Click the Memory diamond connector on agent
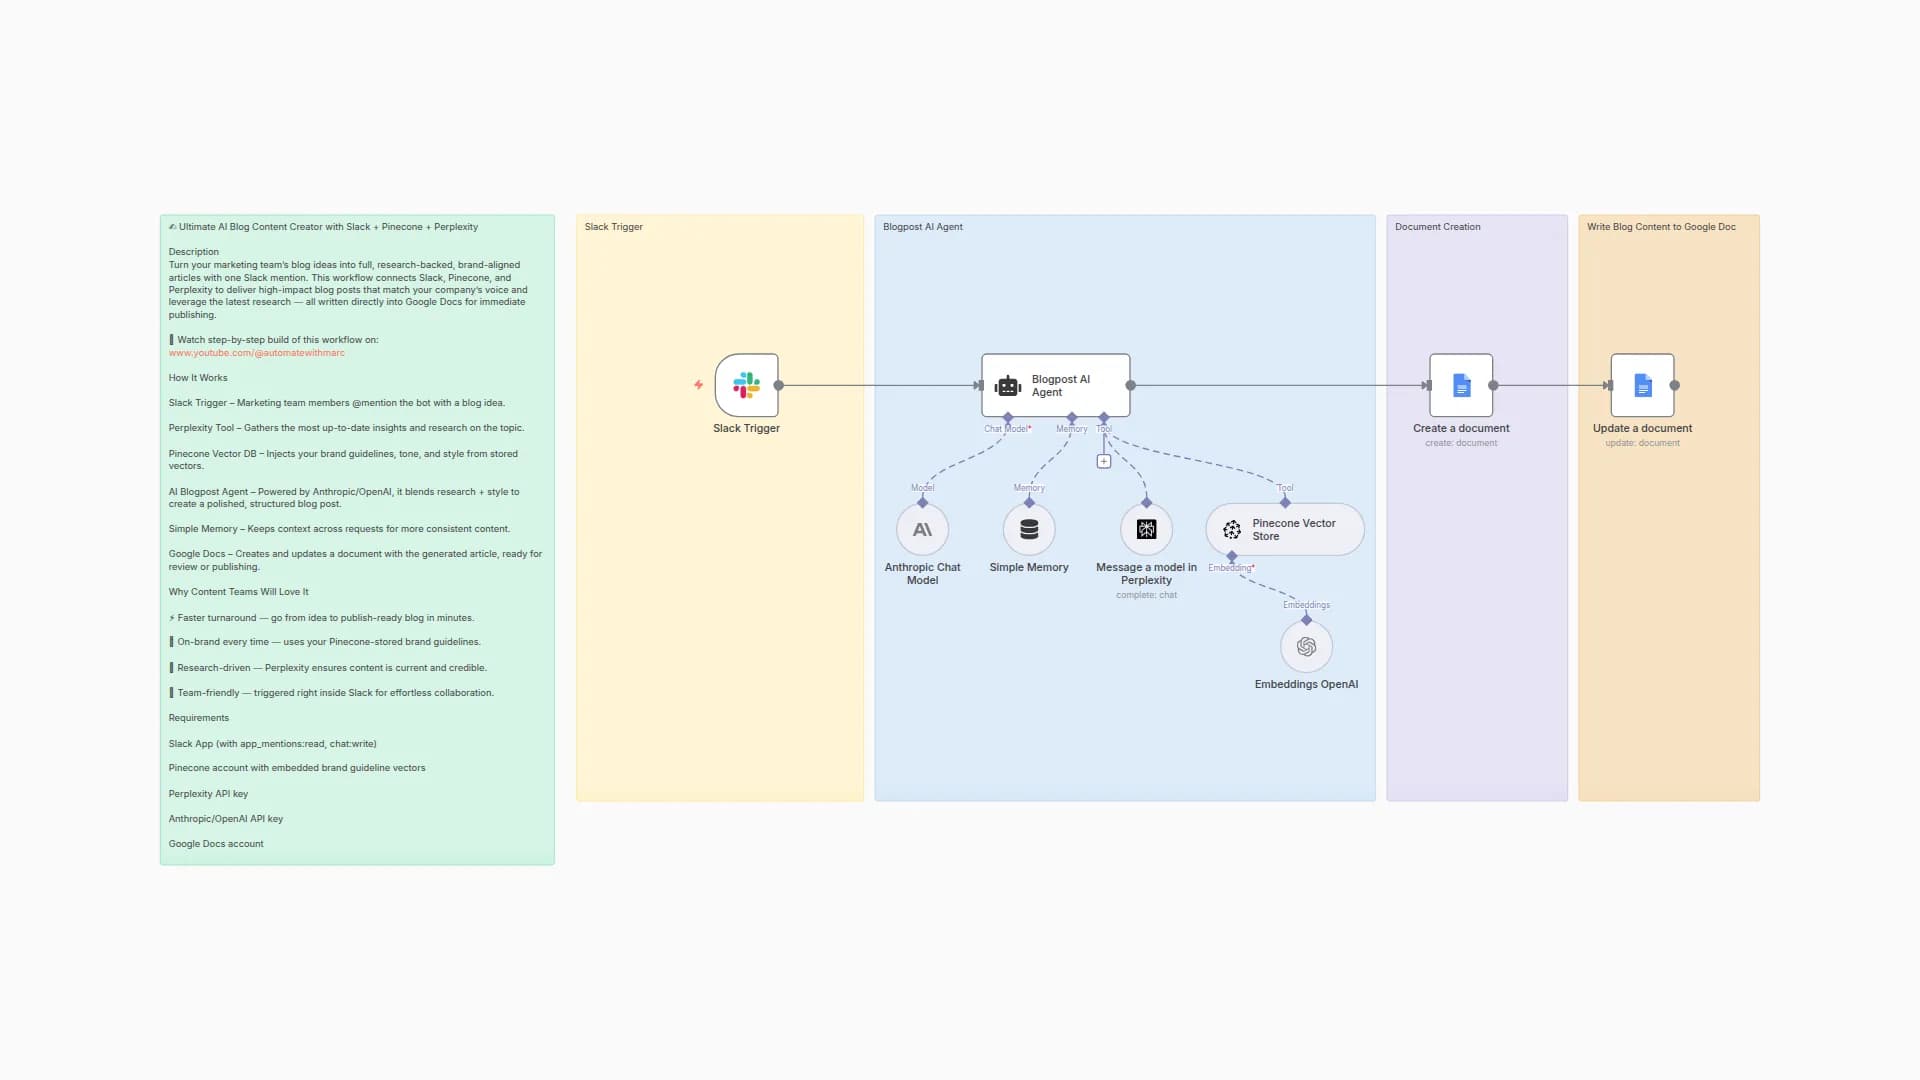The width and height of the screenshot is (1920, 1080). [1072, 417]
